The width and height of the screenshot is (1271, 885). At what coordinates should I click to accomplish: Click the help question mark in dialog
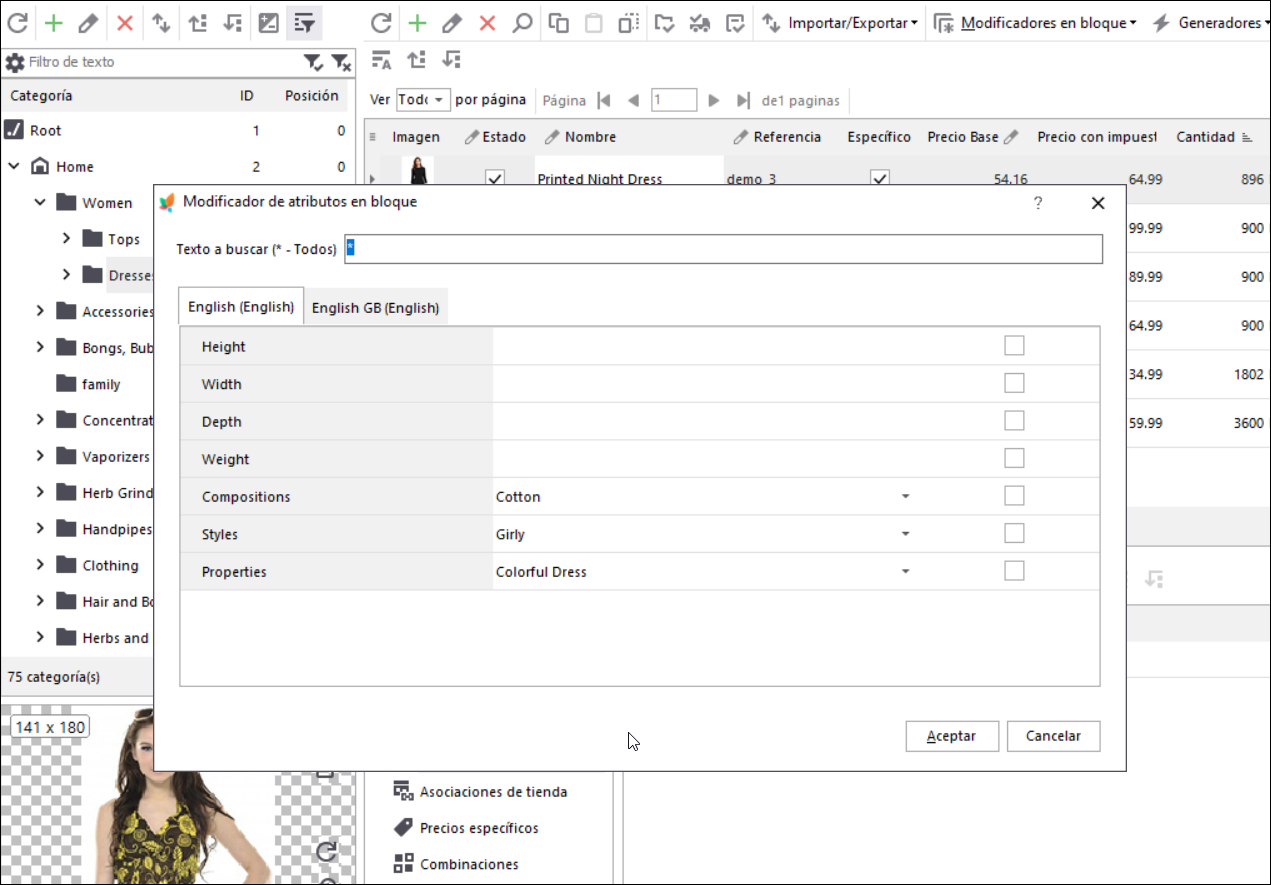(x=1038, y=203)
